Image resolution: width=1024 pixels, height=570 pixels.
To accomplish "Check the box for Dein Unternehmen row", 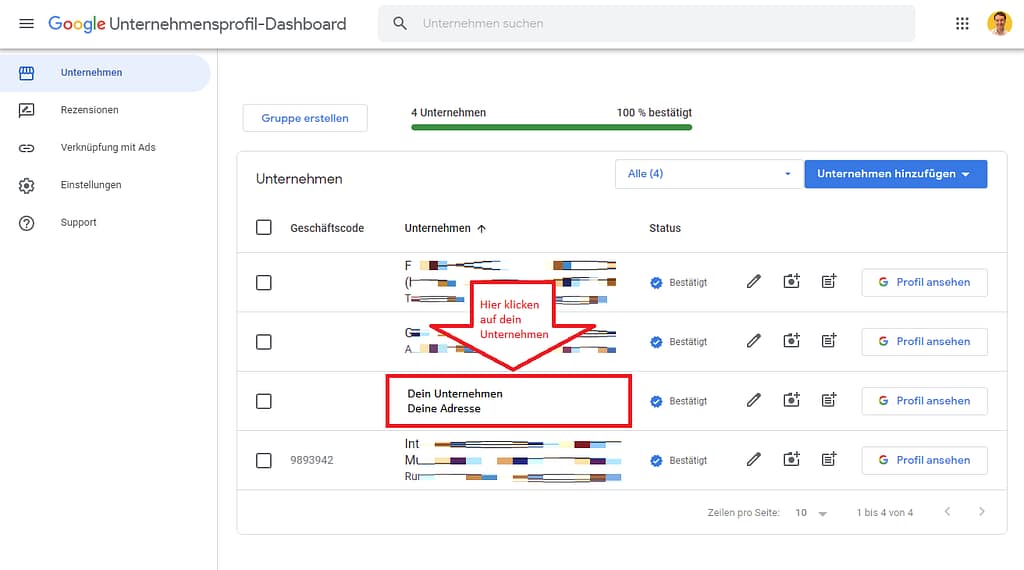I will (x=264, y=401).
